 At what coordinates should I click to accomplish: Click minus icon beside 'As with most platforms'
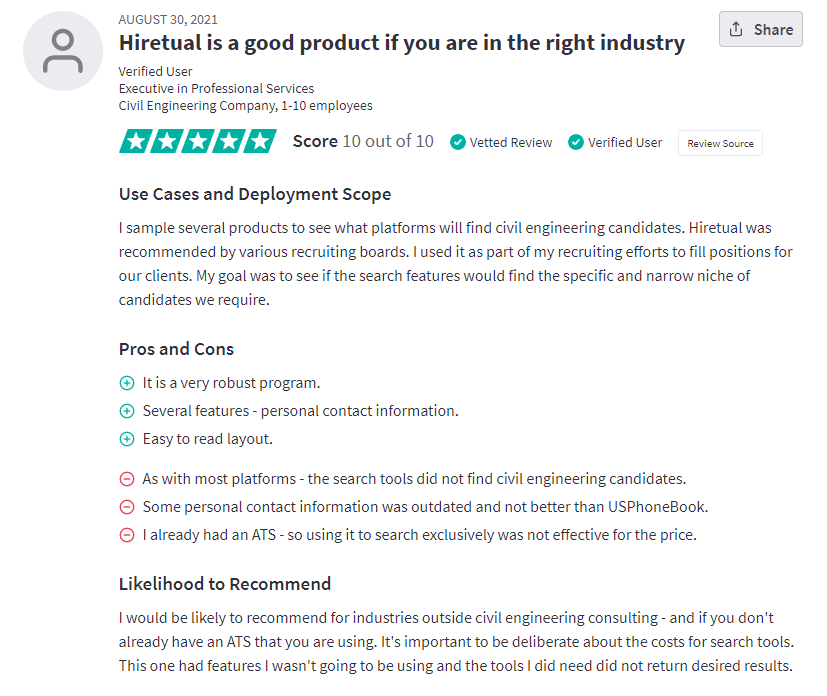(127, 479)
